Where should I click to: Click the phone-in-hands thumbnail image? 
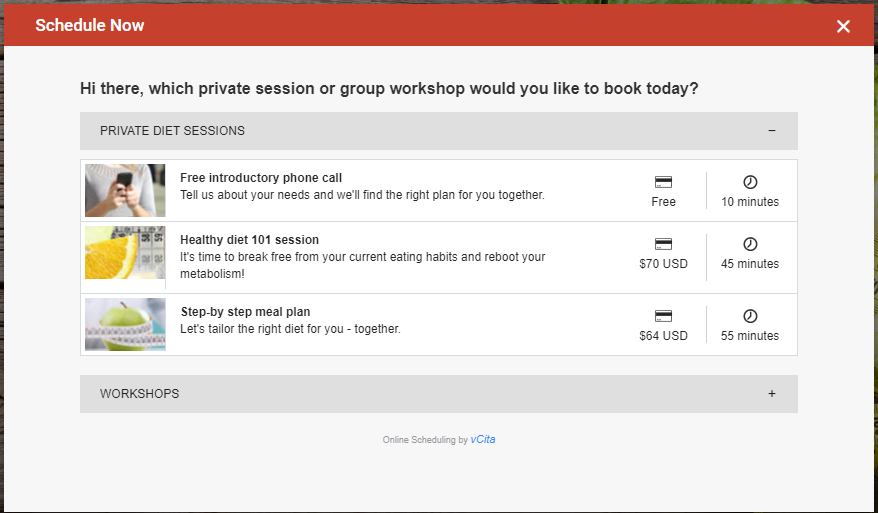[125, 190]
